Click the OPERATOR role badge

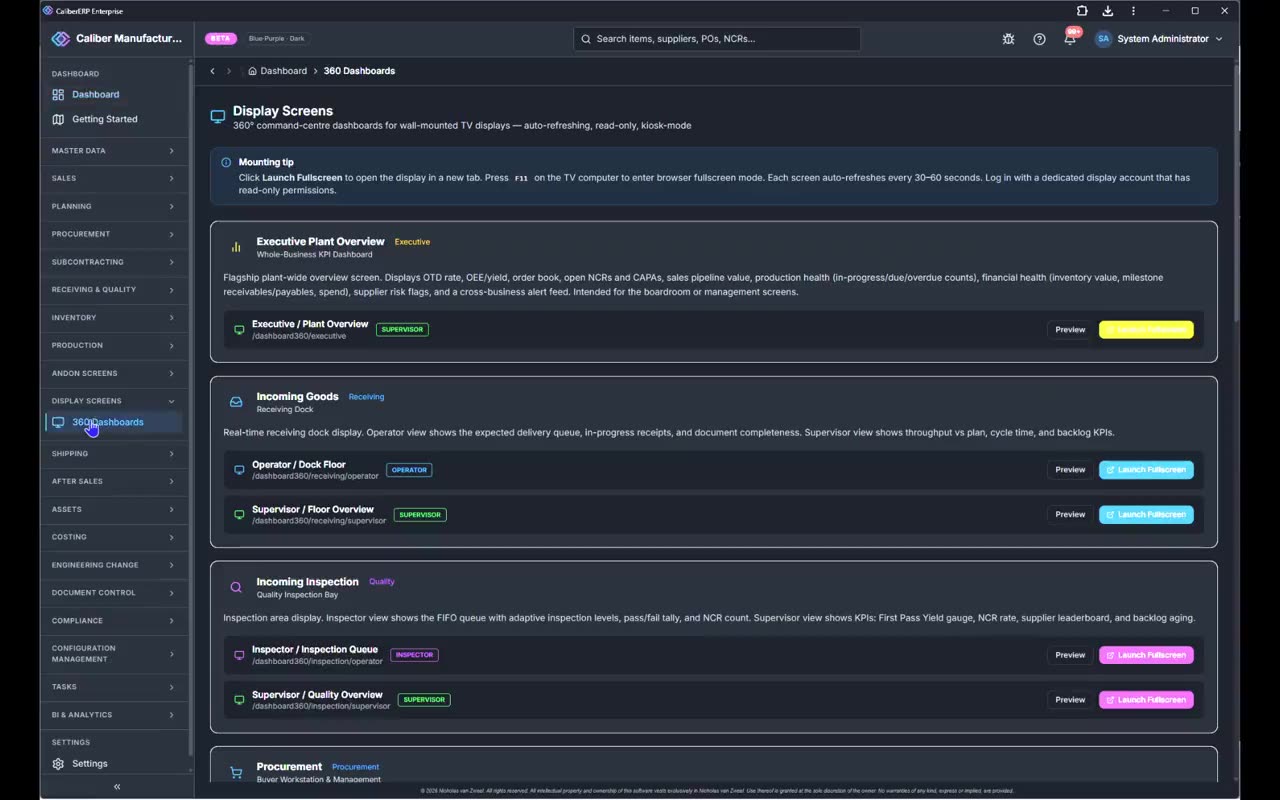409,470
